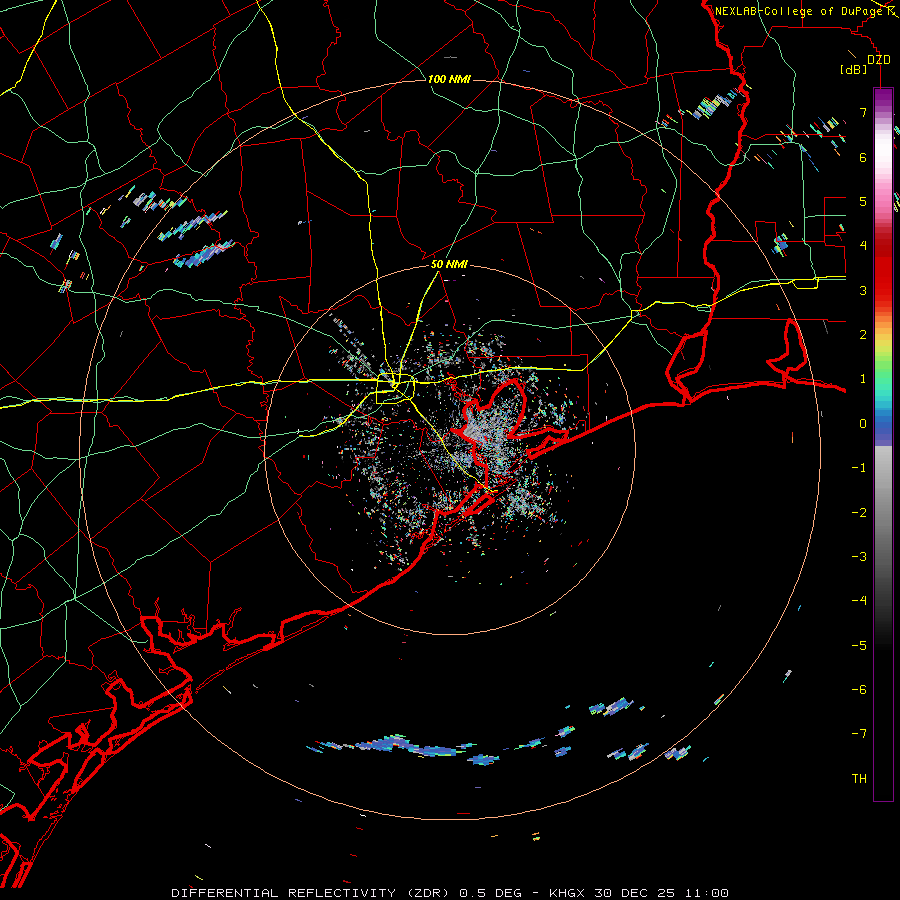Click the "6" value on the color scale
The height and width of the screenshot is (900, 900).
pos(863,157)
